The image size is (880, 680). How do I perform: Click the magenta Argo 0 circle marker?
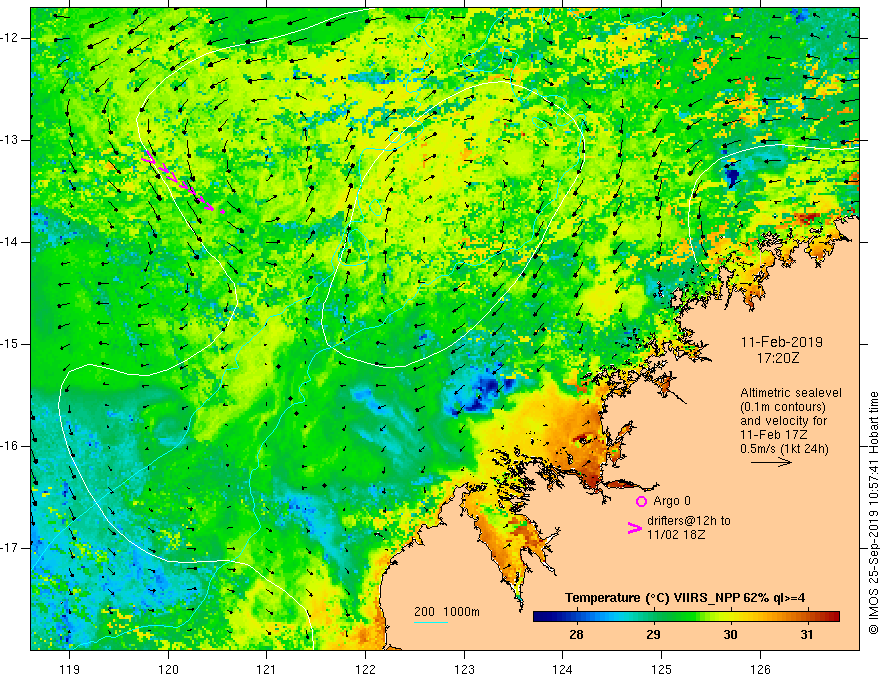(641, 502)
